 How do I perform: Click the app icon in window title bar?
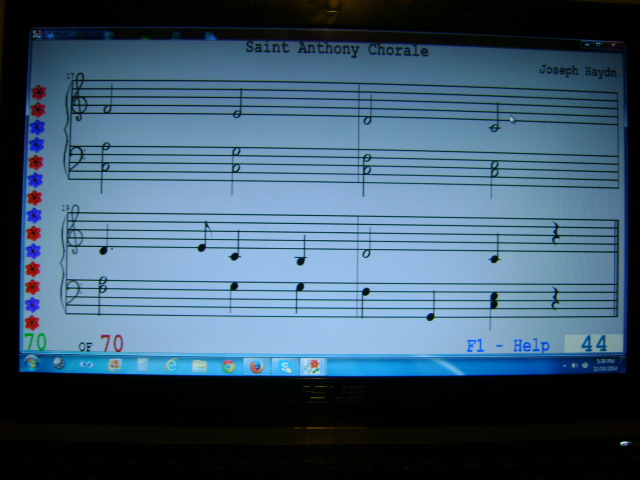[38, 33]
